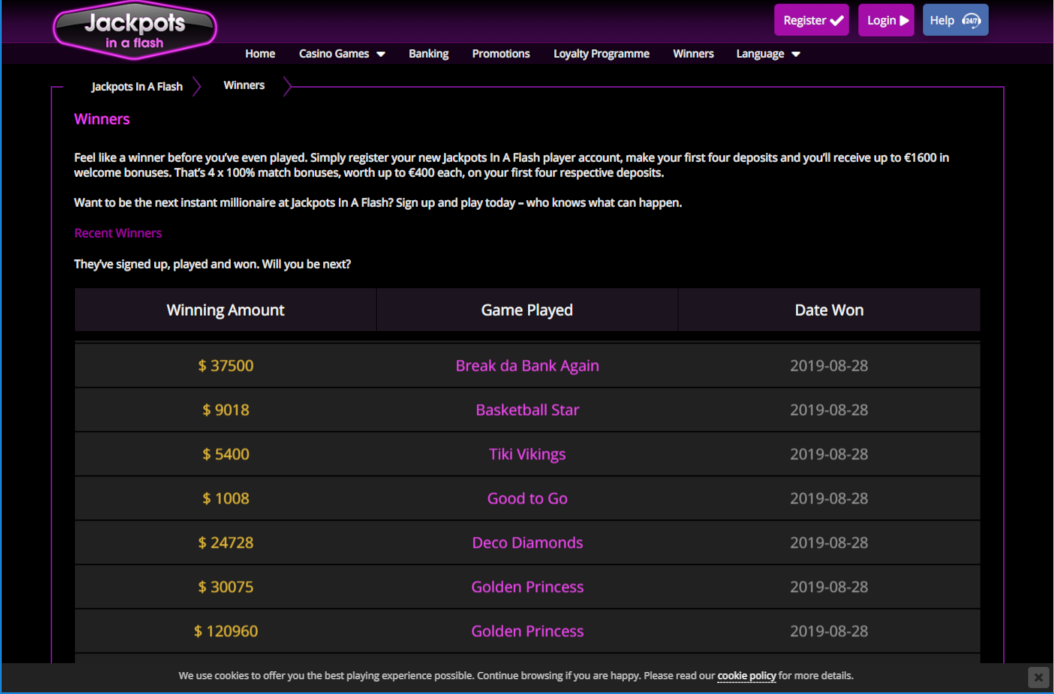The height and width of the screenshot is (694, 1054).
Task: Click the Game Played column header
Action: 527,310
